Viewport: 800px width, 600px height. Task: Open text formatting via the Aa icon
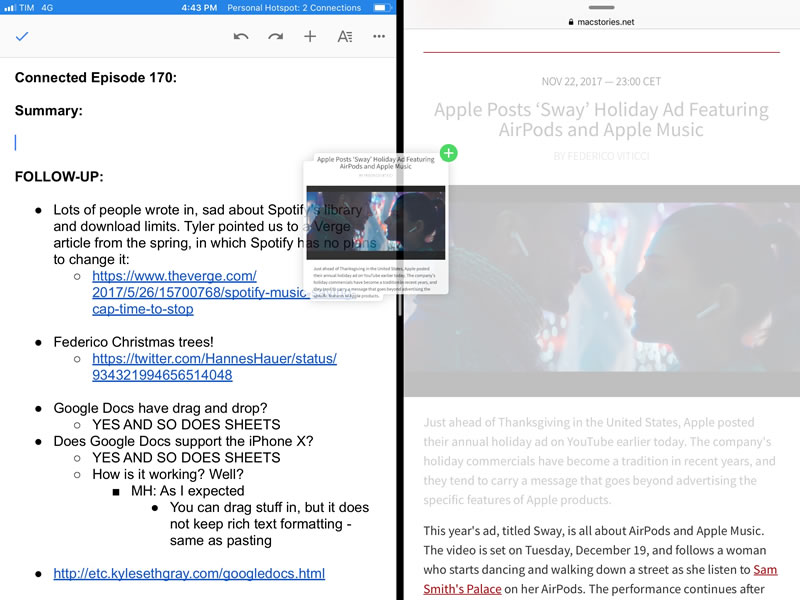coord(343,36)
